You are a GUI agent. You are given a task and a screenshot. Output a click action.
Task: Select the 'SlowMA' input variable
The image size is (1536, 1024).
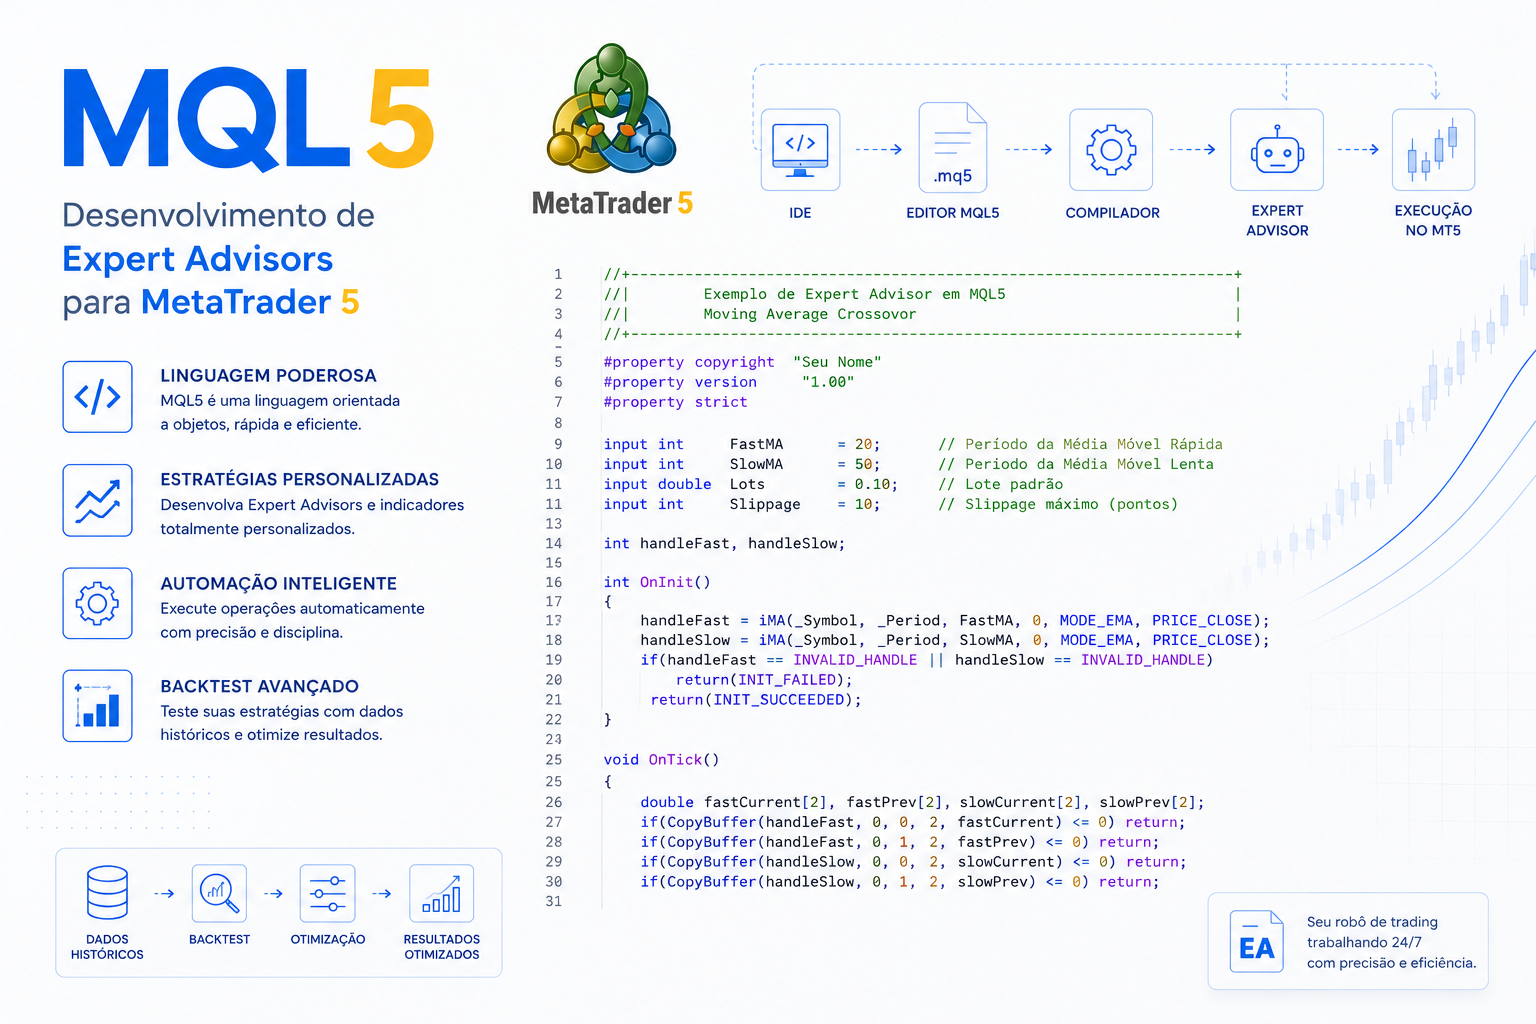pyautogui.click(x=756, y=464)
